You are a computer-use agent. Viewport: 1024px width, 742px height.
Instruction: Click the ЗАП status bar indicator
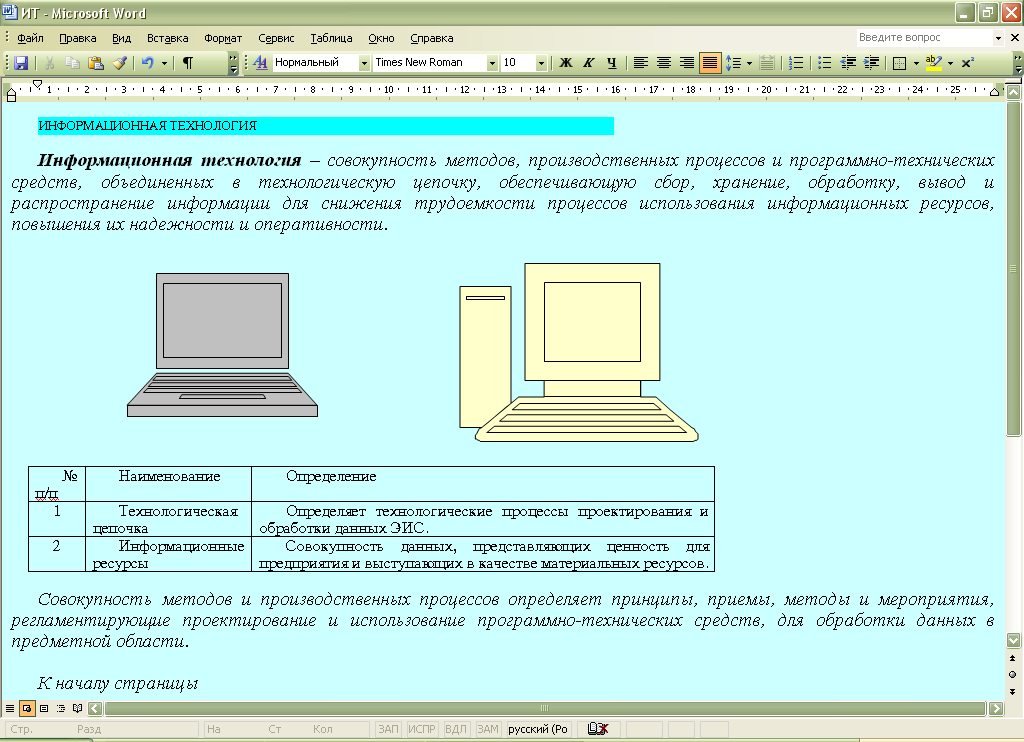pos(388,729)
